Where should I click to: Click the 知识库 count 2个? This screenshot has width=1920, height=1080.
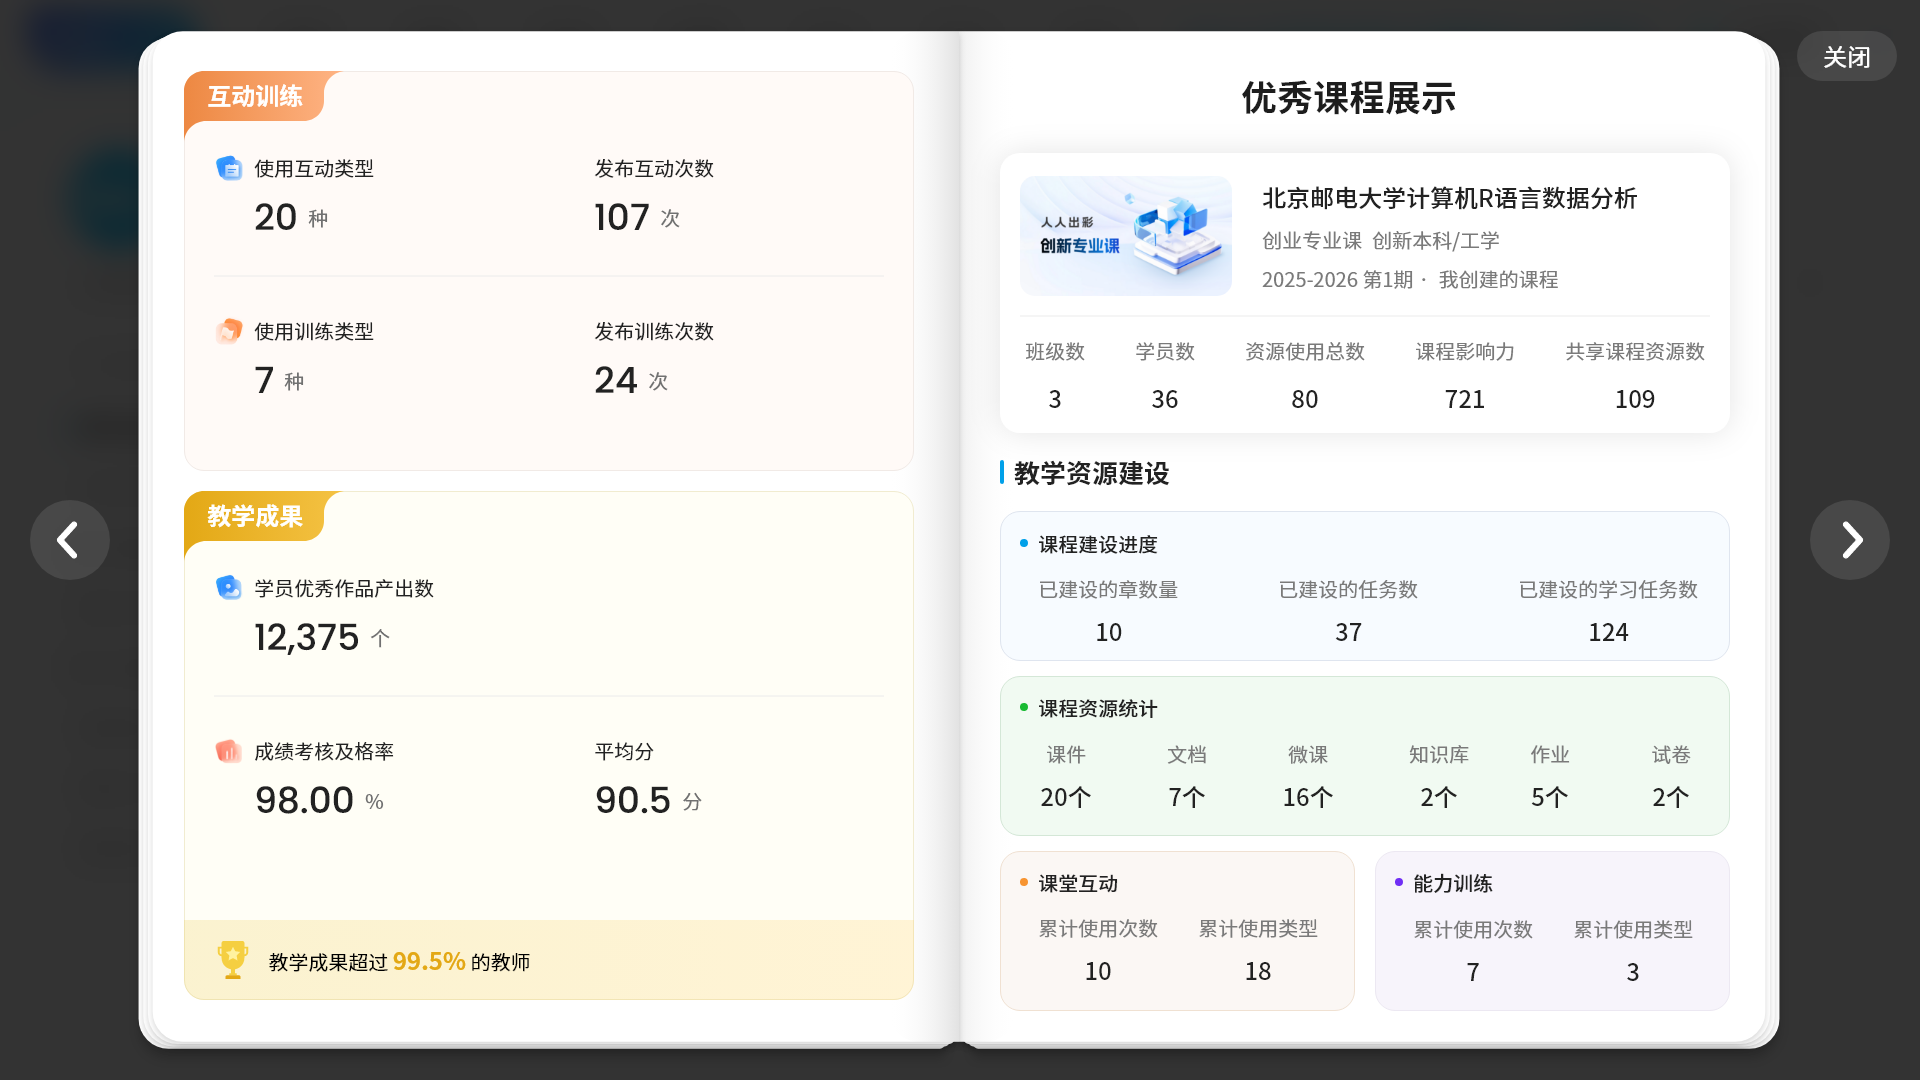click(x=1439, y=797)
